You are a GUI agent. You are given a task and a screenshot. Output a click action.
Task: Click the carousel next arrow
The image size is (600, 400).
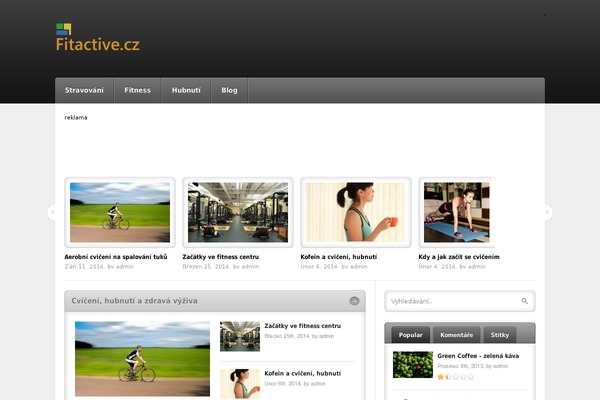pos(548,212)
